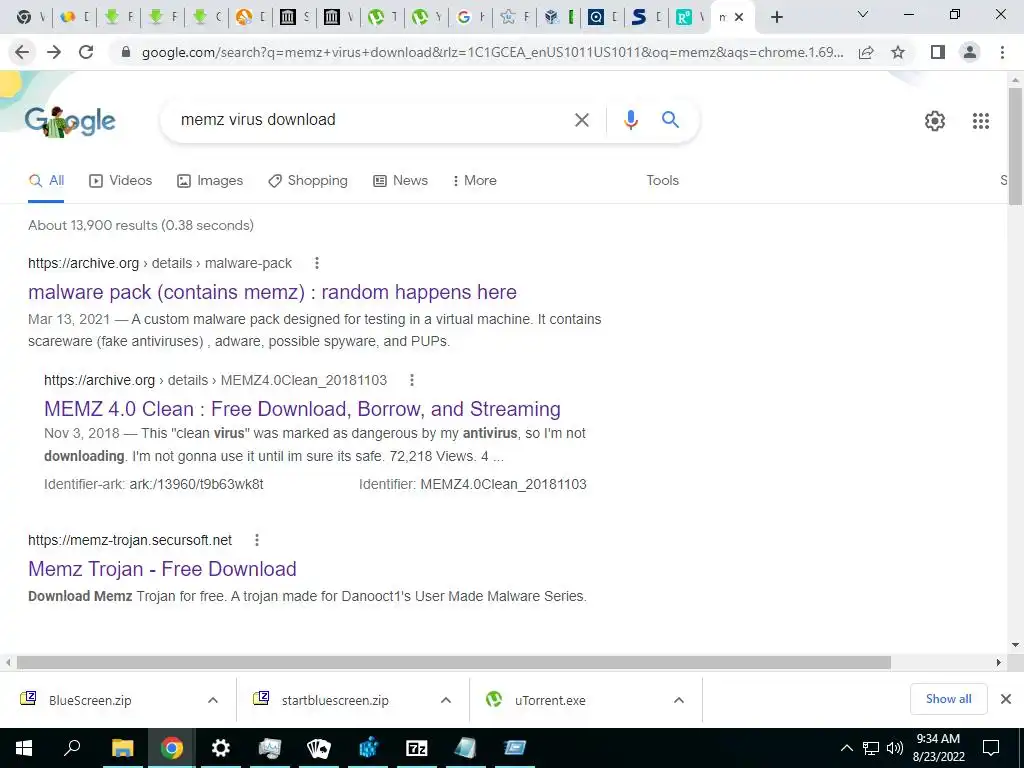Switch to the tab with Google favicon

click(x=464, y=17)
